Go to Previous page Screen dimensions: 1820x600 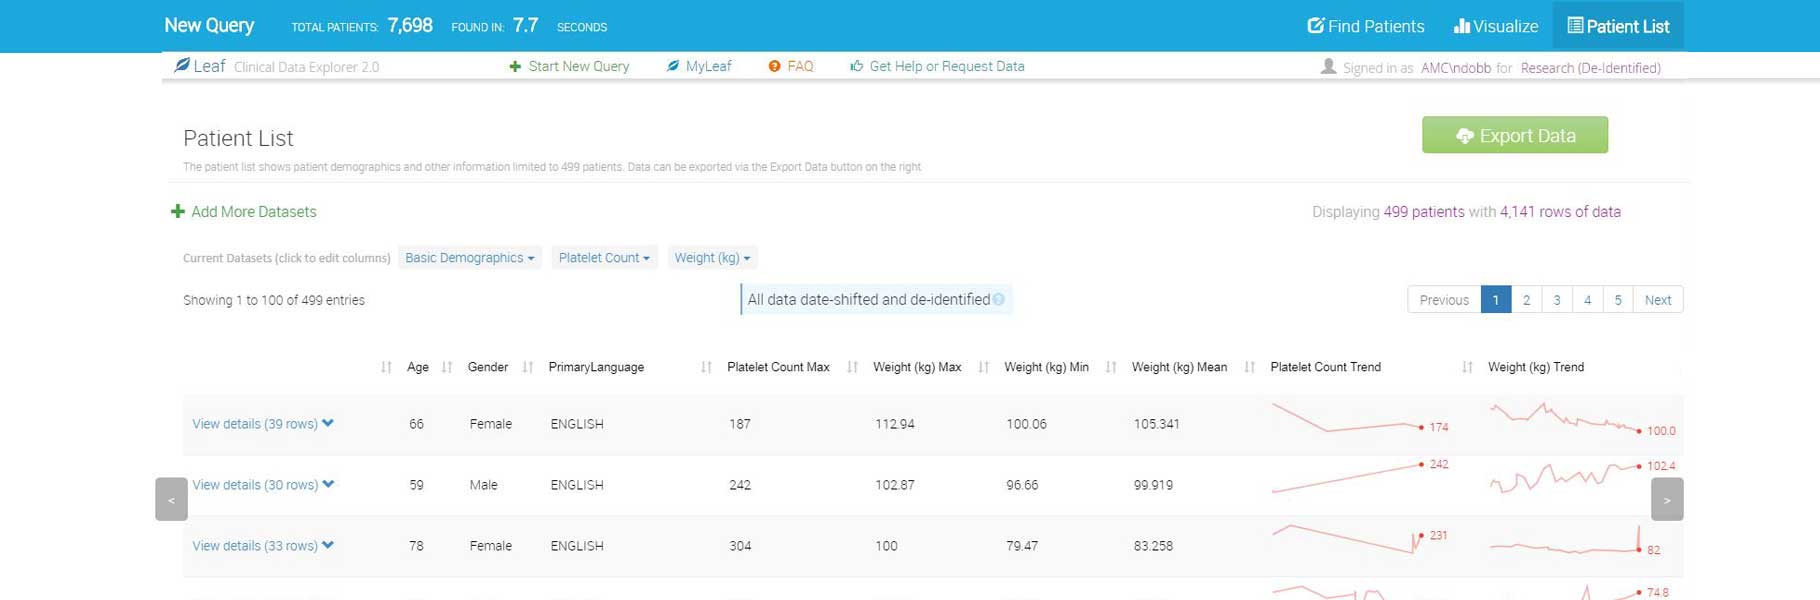coord(1444,300)
